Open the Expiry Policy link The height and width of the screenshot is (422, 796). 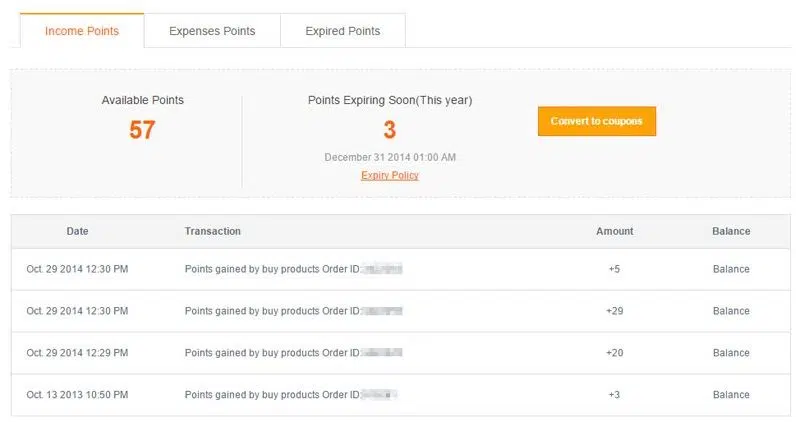click(390, 175)
